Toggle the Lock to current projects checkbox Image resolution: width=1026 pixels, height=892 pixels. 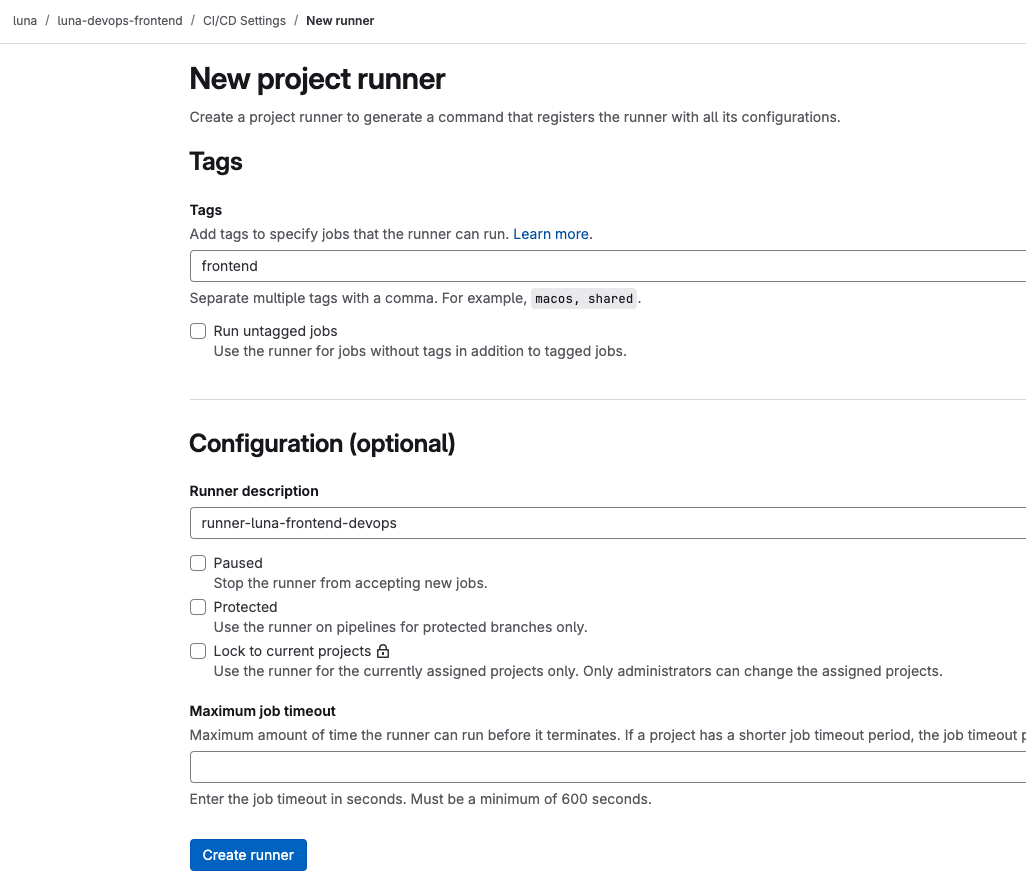pos(198,651)
